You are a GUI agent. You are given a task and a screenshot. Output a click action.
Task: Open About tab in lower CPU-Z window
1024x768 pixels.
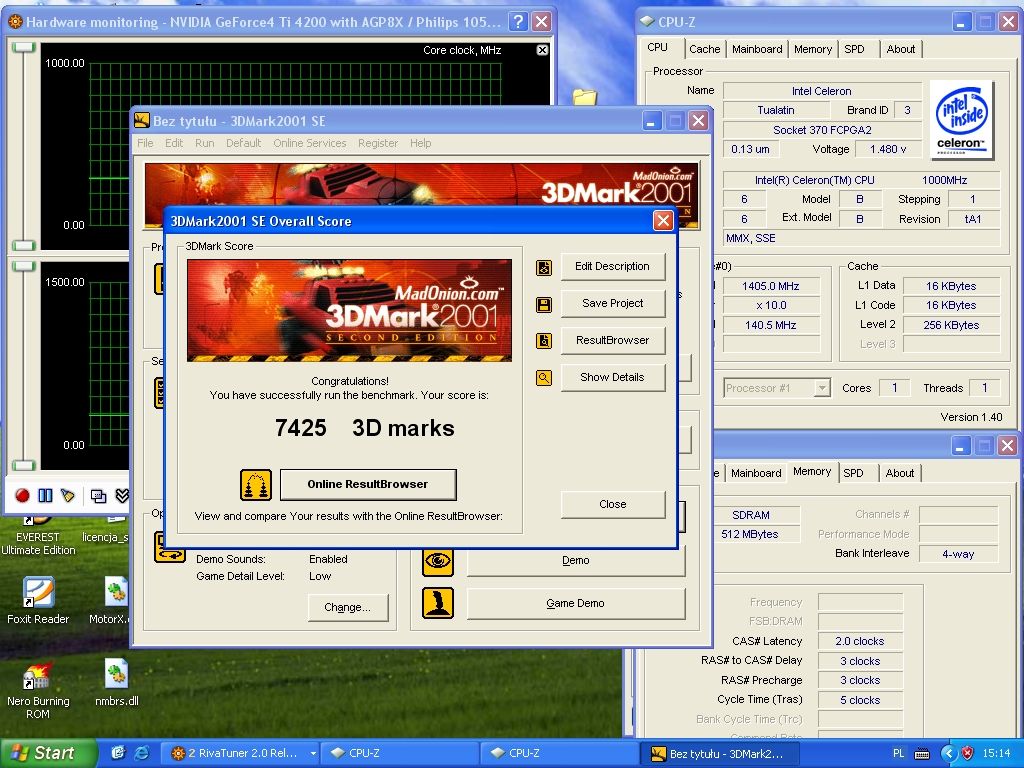pos(900,473)
